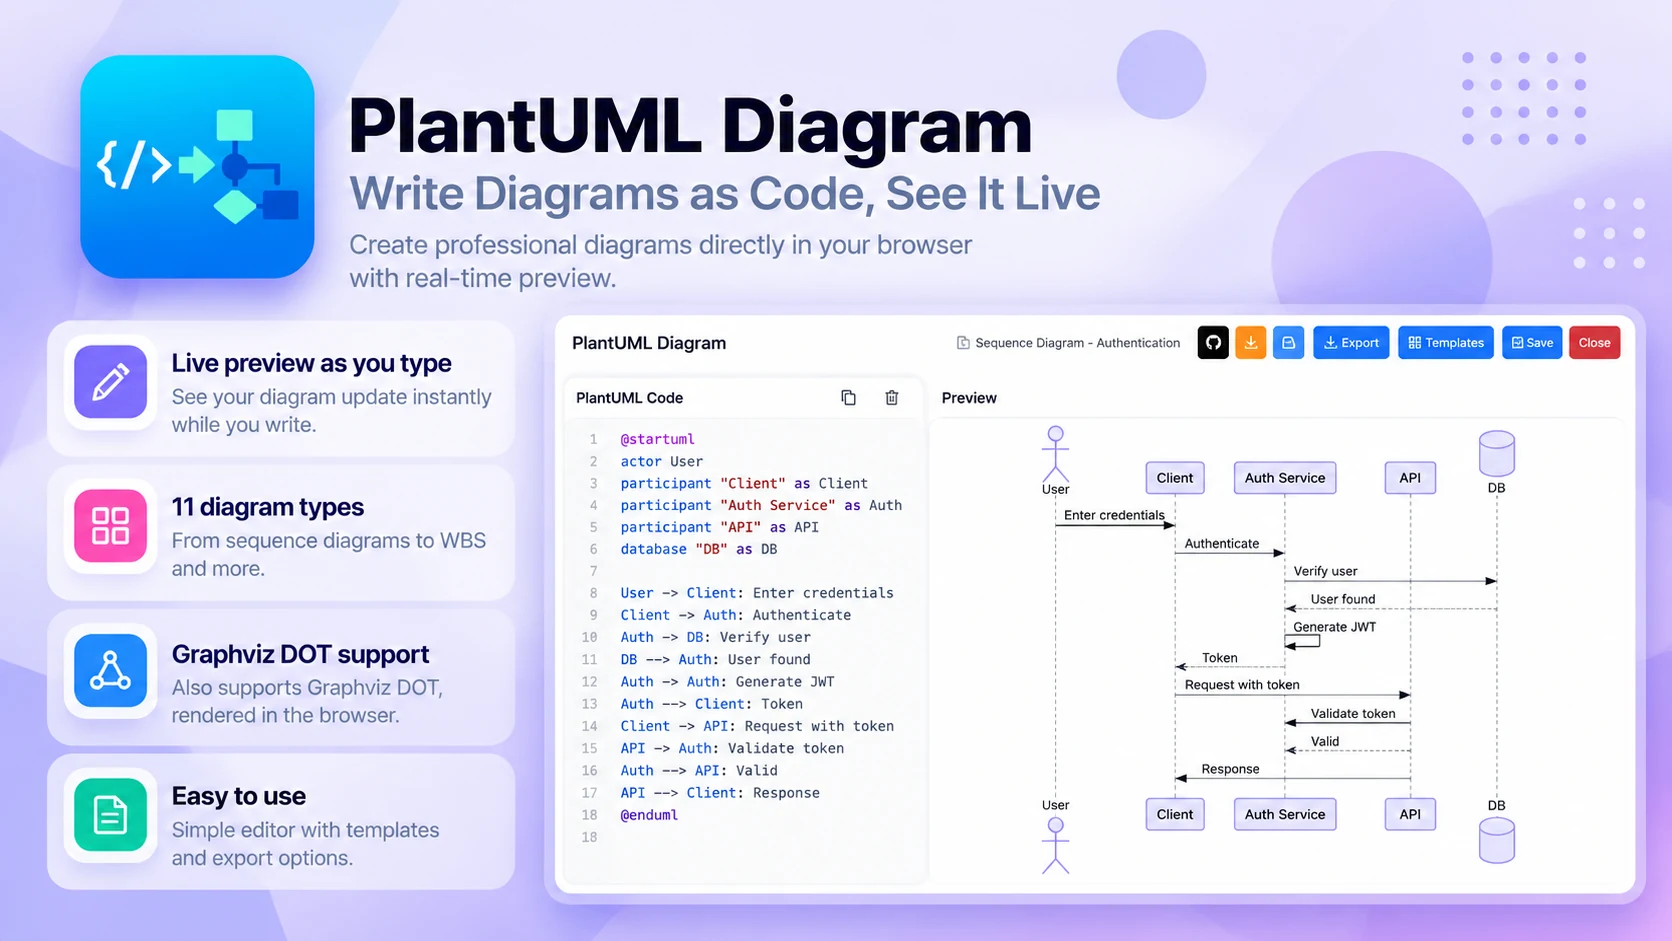The image size is (1672, 941).
Task: Clear the code using the trash icon
Action: pos(892,398)
